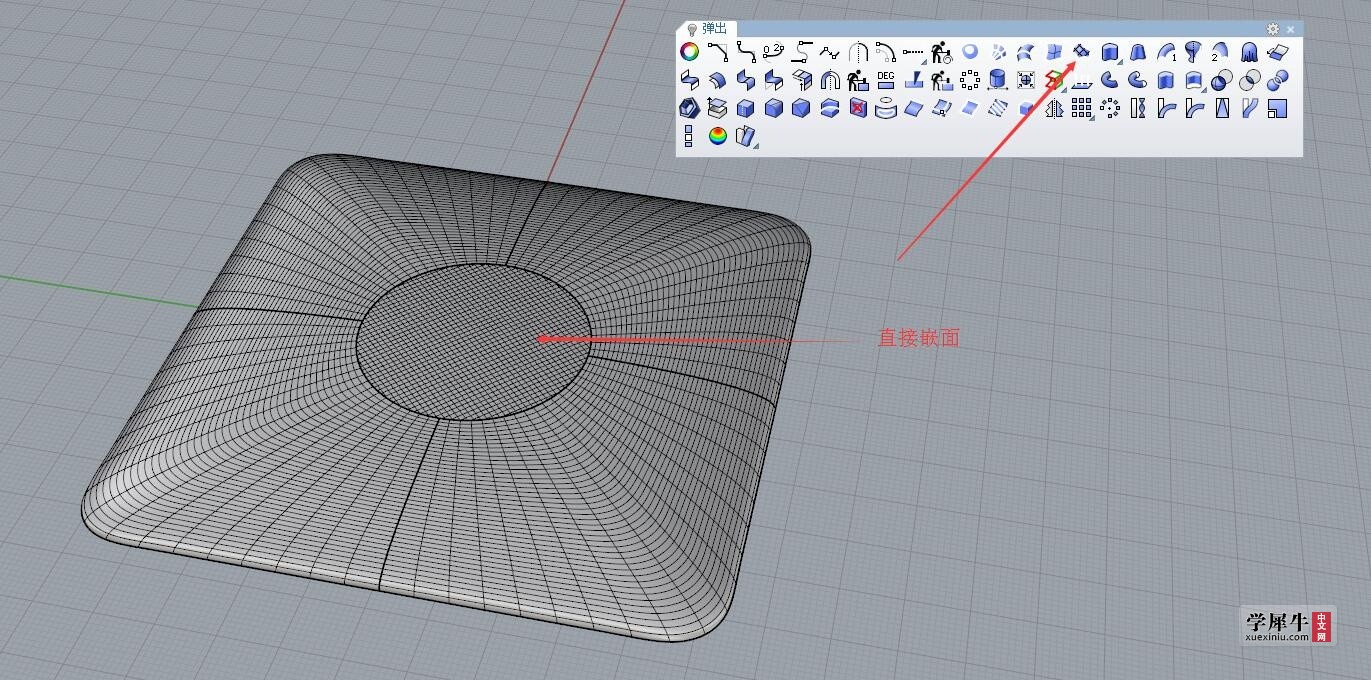The width and height of the screenshot is (1371, 680).
Task: Click the rainbow sphere analysis icon
Action: point(717,135)
